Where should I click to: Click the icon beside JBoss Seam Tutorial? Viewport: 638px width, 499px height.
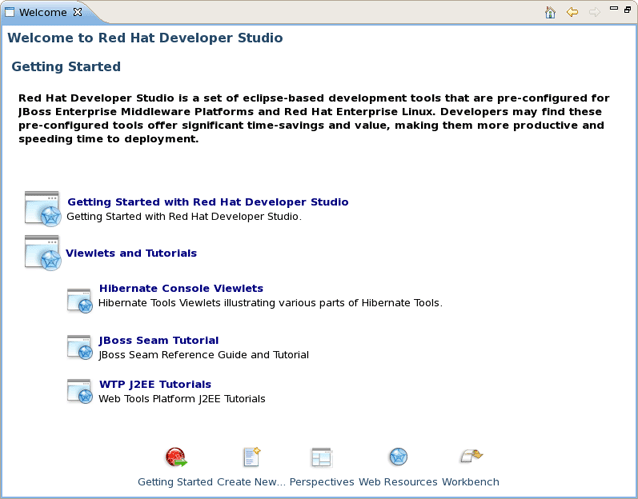click(x=80, y=347)
